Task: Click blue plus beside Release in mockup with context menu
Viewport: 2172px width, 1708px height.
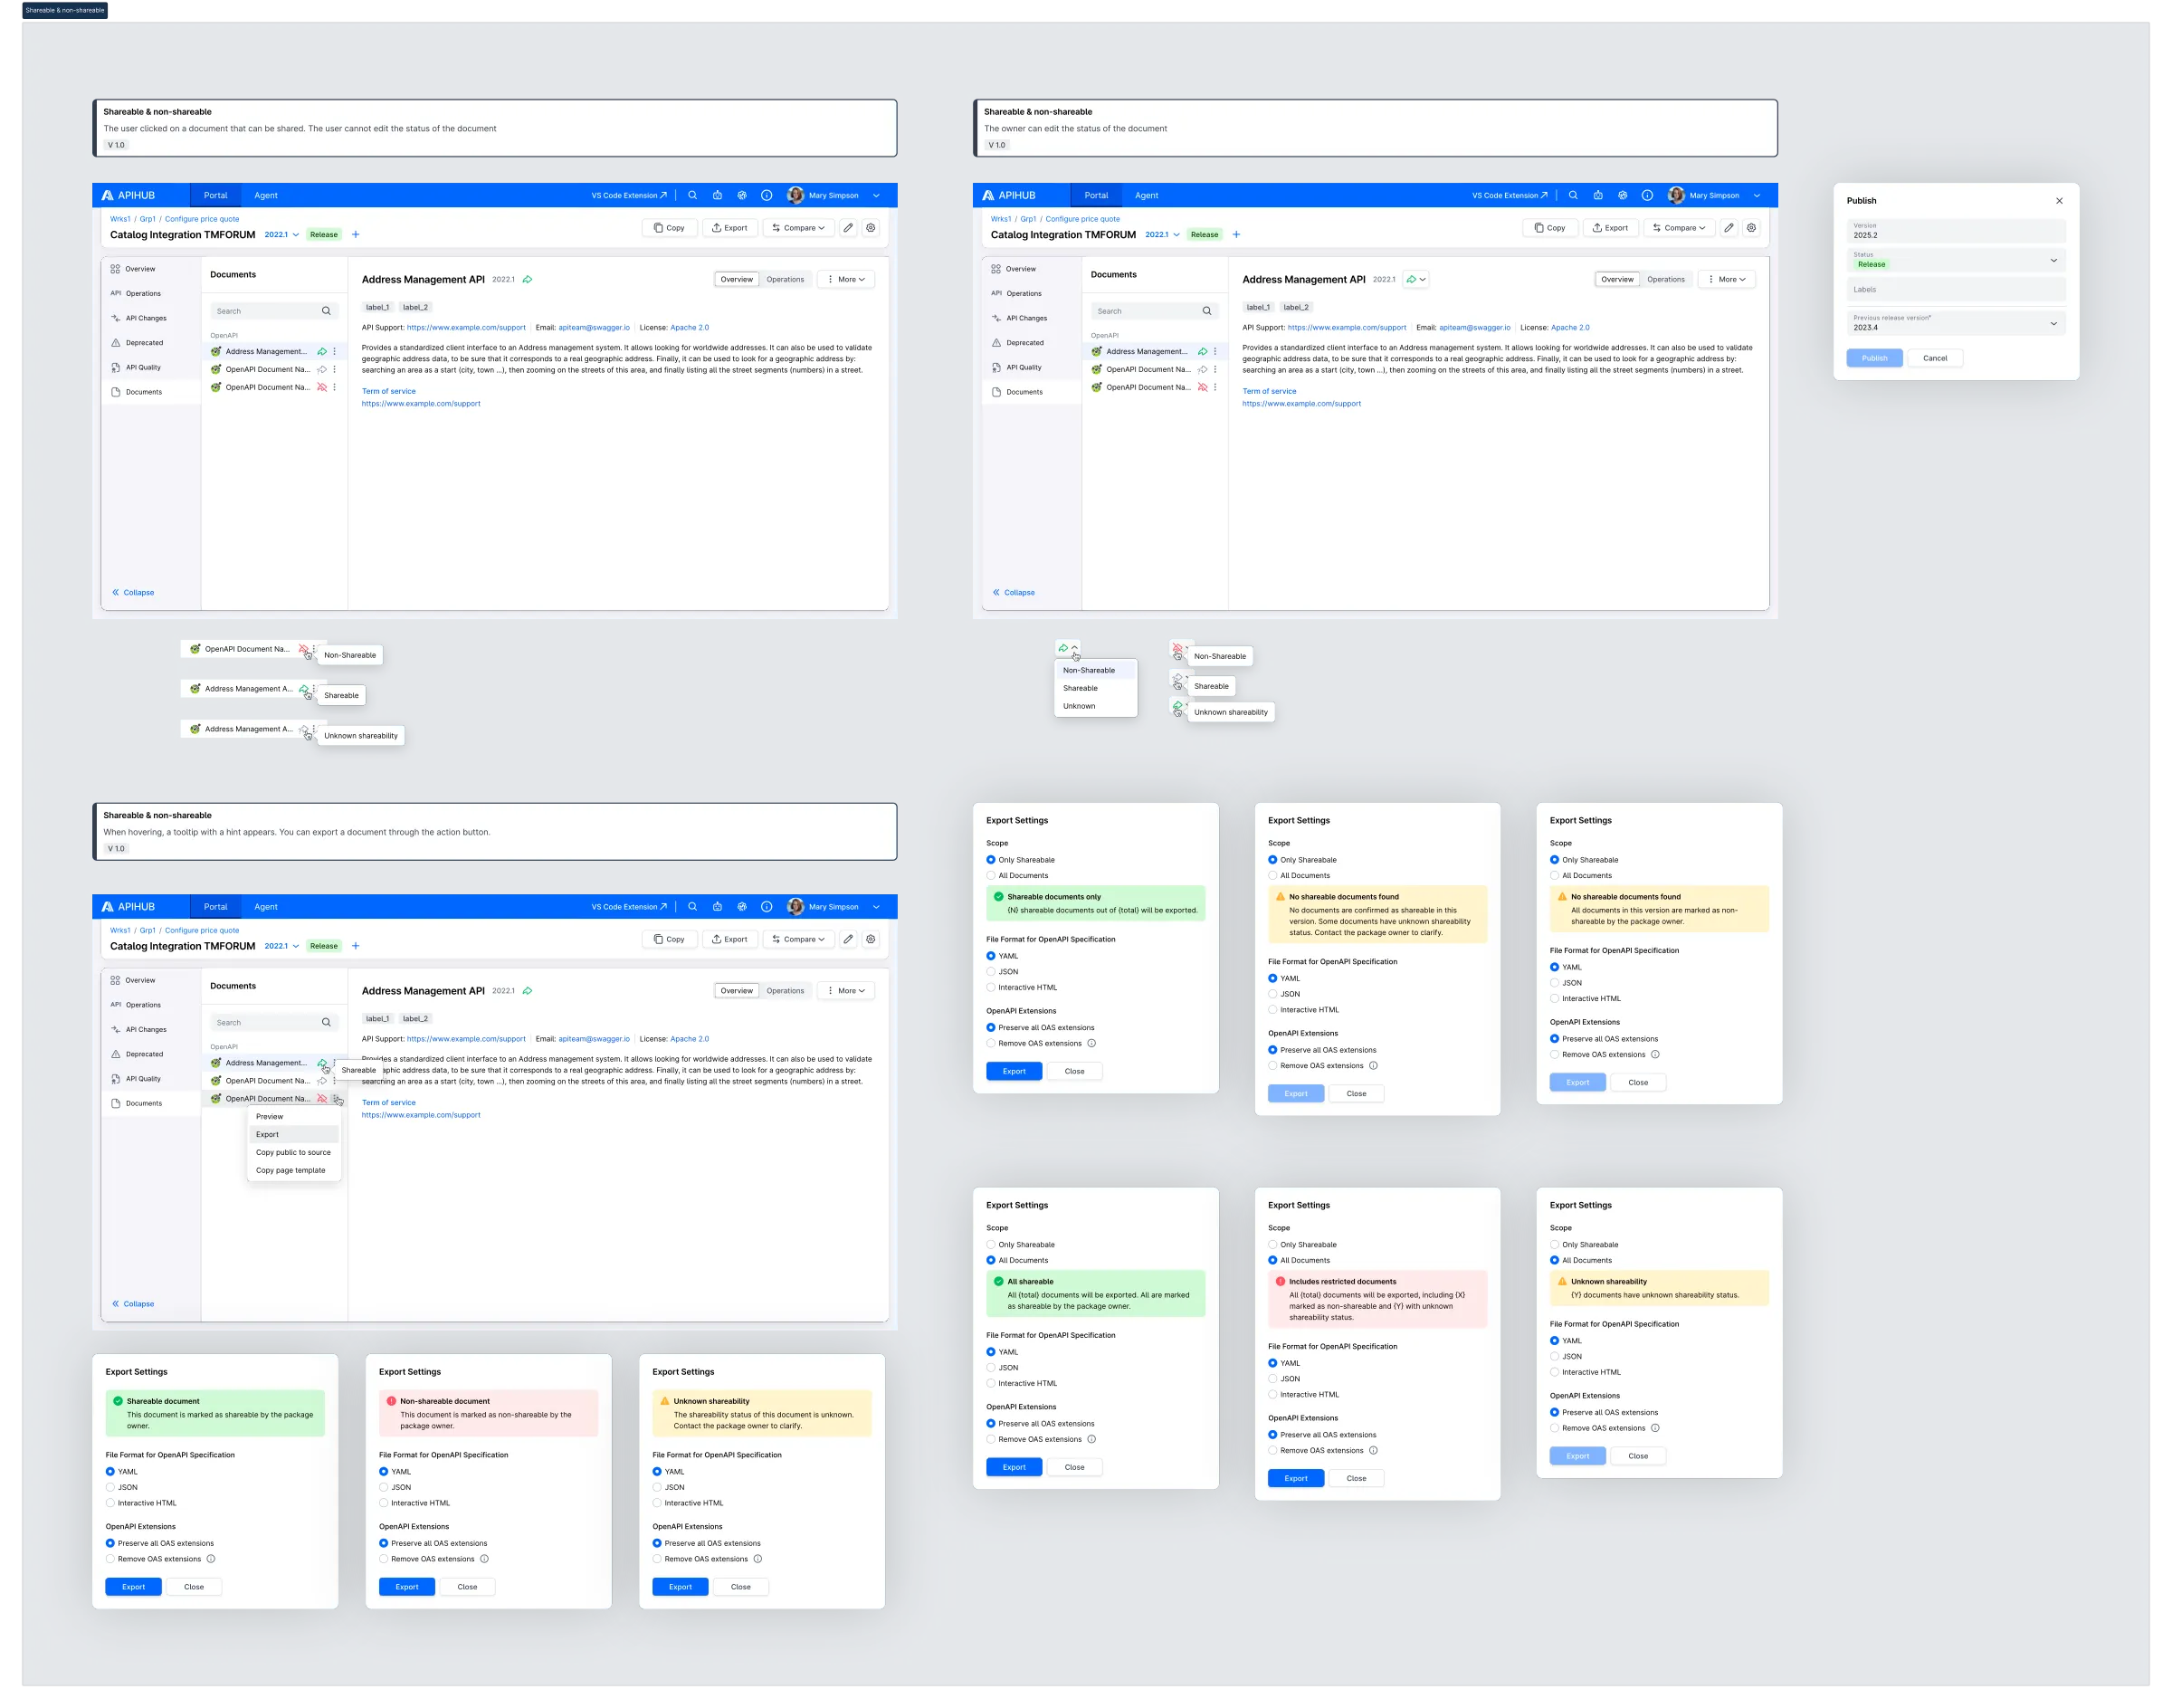Action: pyautogui.click(x=356, y=946)
